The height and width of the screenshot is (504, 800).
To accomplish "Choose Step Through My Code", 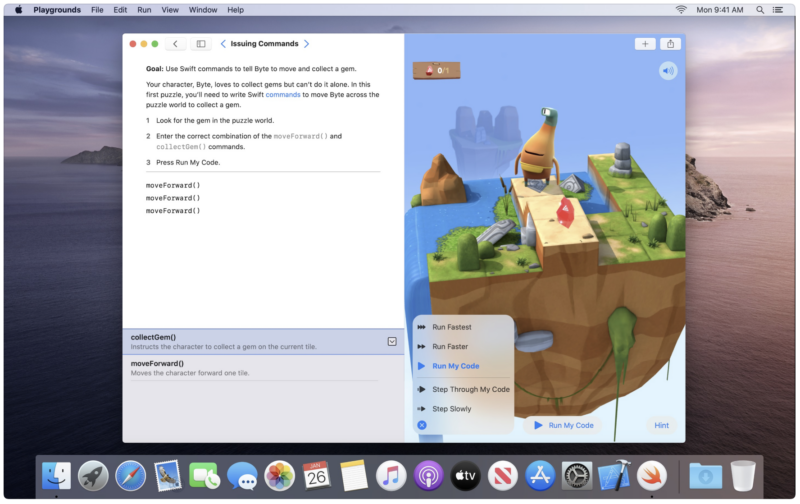I will click(x=470, y=389).
